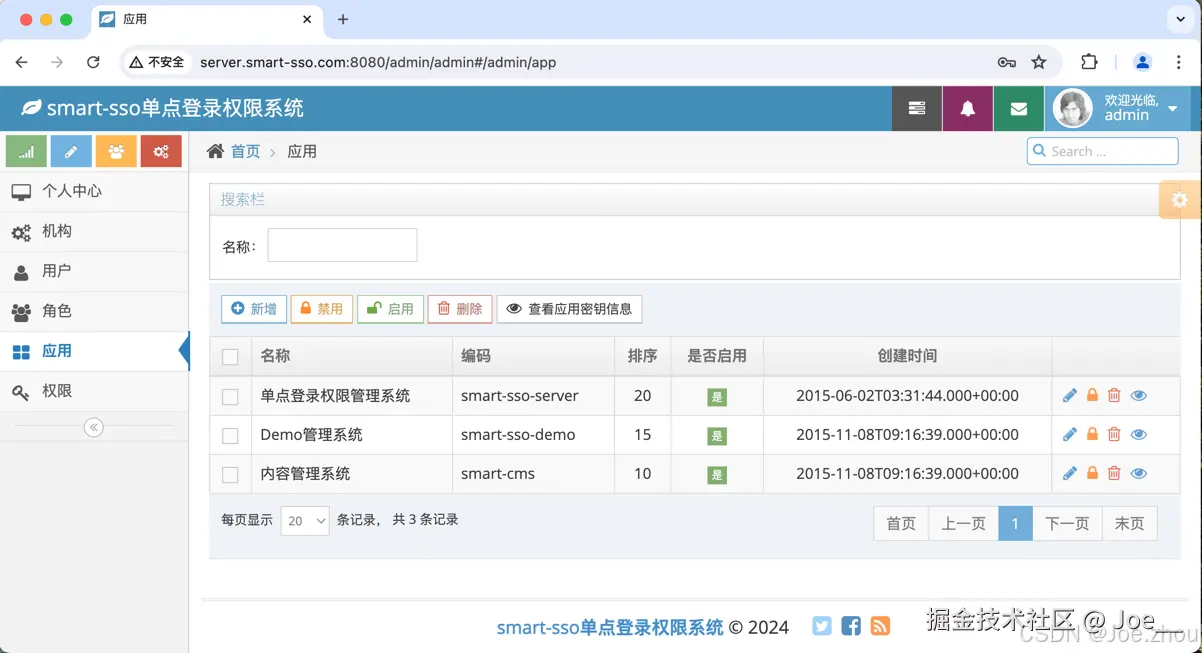Reload the page with browser refresh

pyautogui.click(x=93, y=62)
